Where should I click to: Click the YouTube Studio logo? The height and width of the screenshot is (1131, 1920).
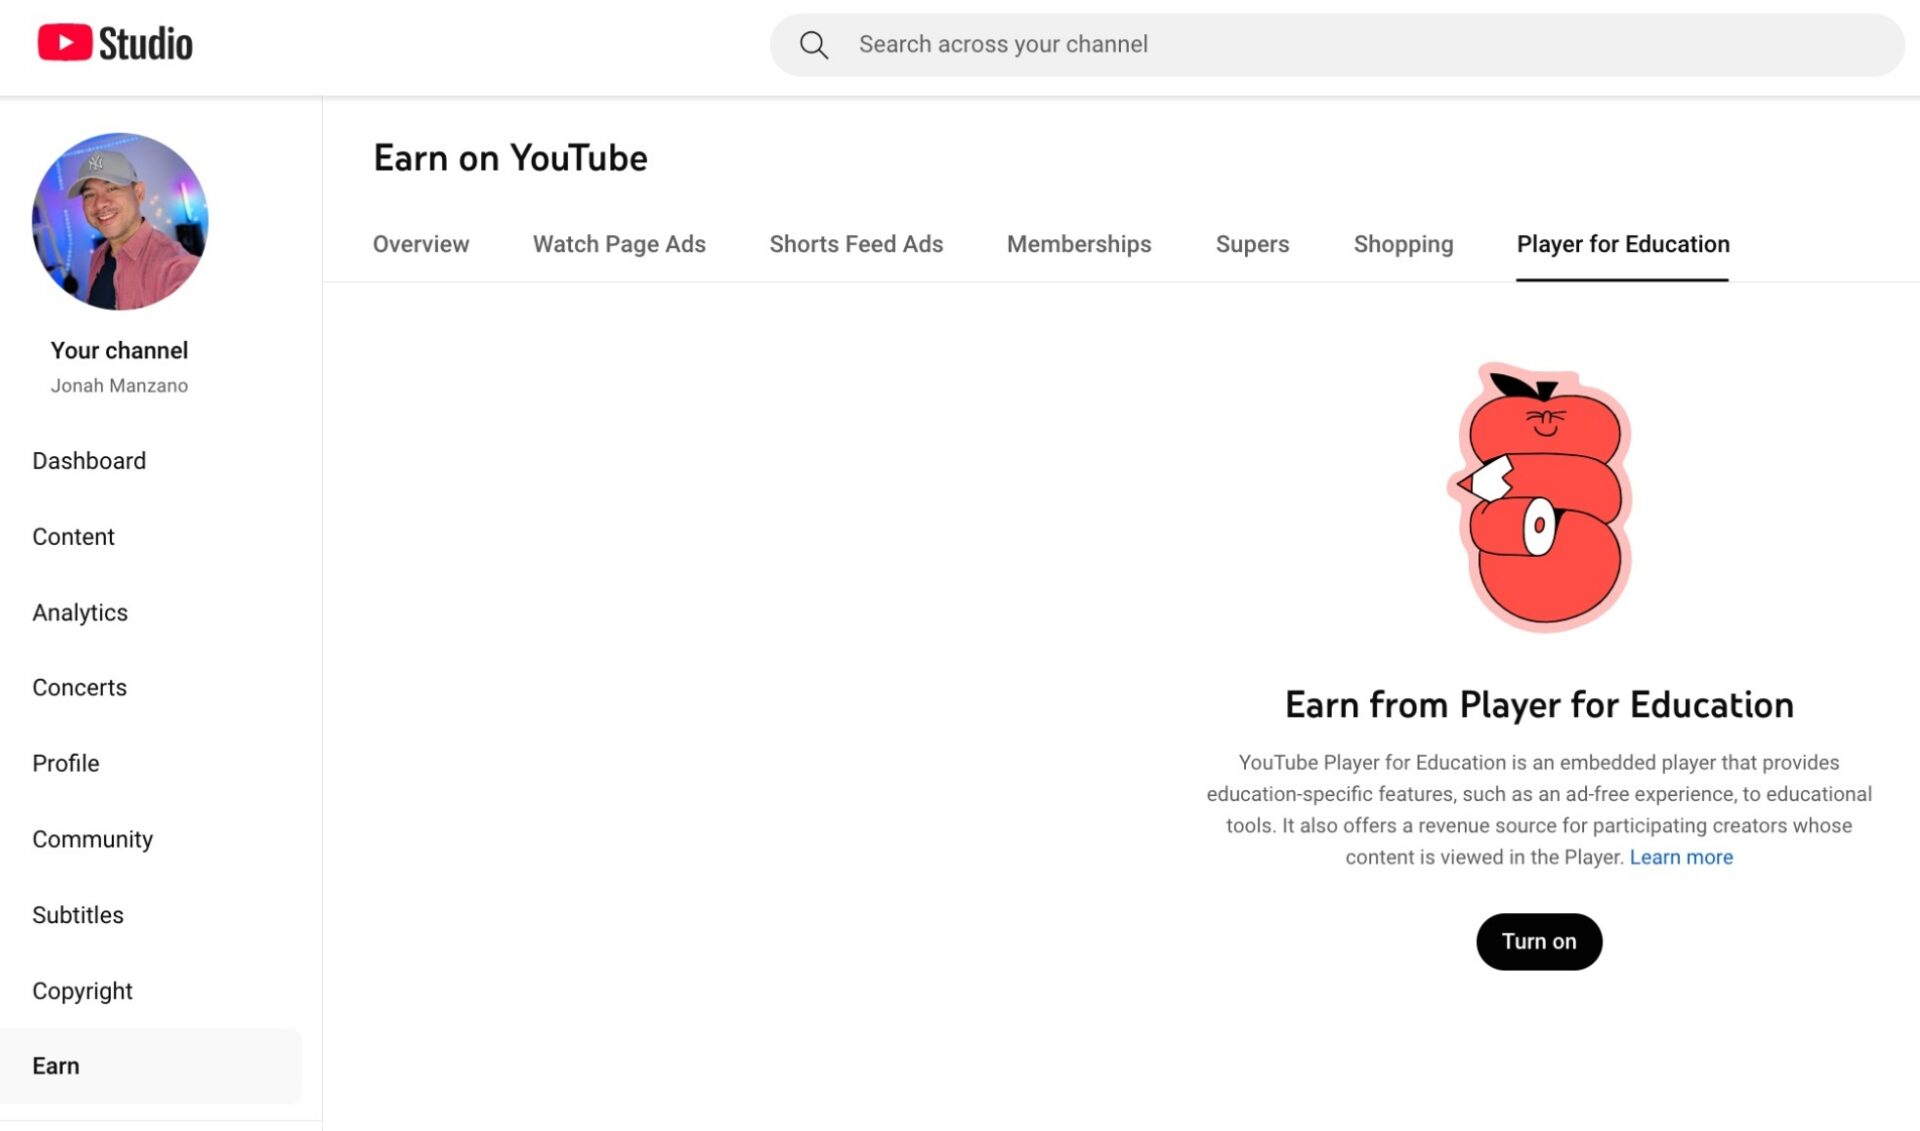point(114,42)
